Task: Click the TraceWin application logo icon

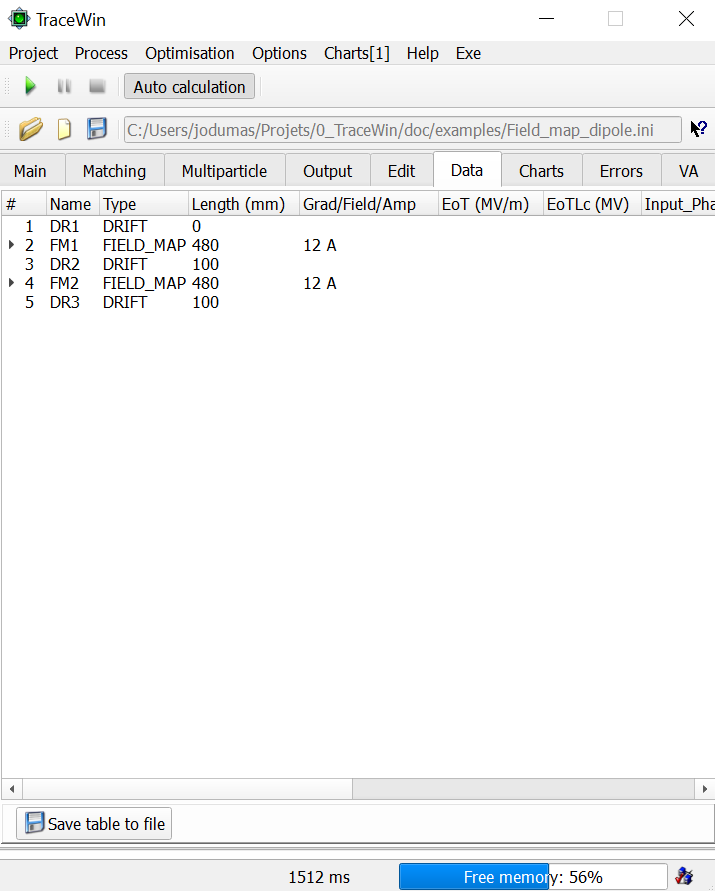Action: tap(19, 19)
